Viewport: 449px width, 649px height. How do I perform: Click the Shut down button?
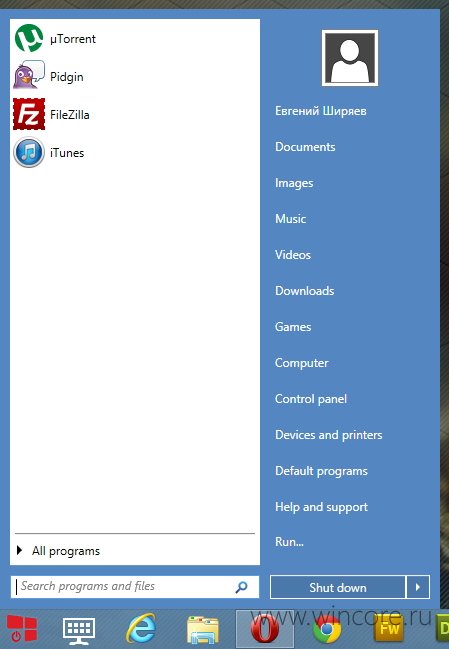338,587
